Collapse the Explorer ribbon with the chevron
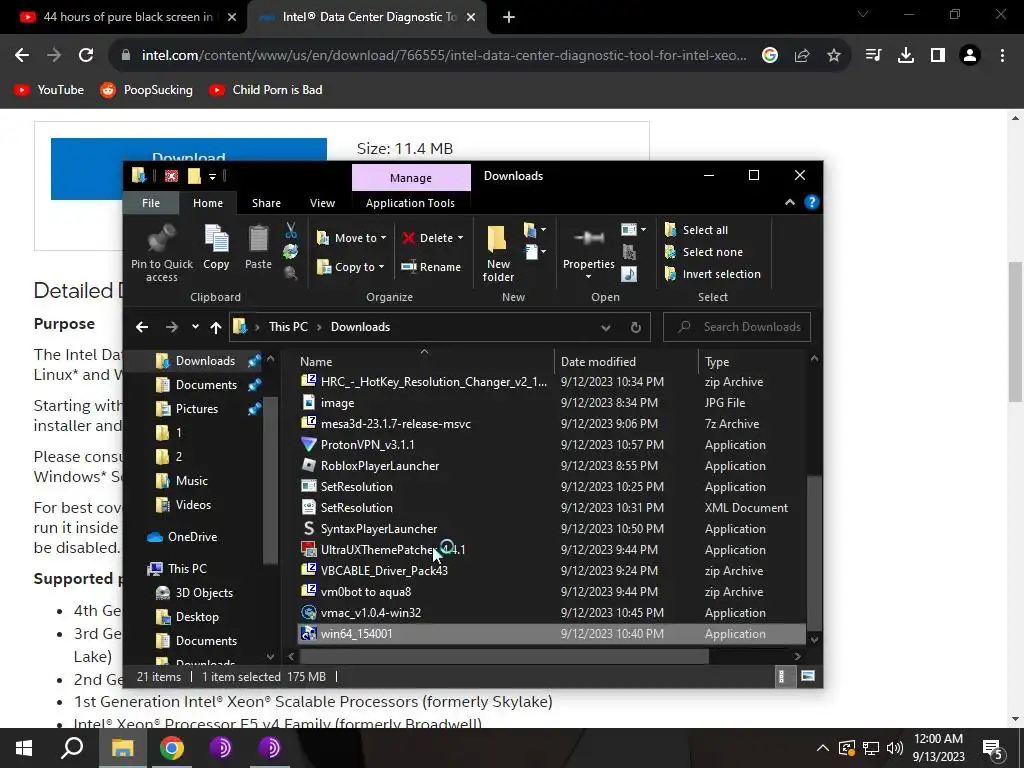 click(790, 202)
